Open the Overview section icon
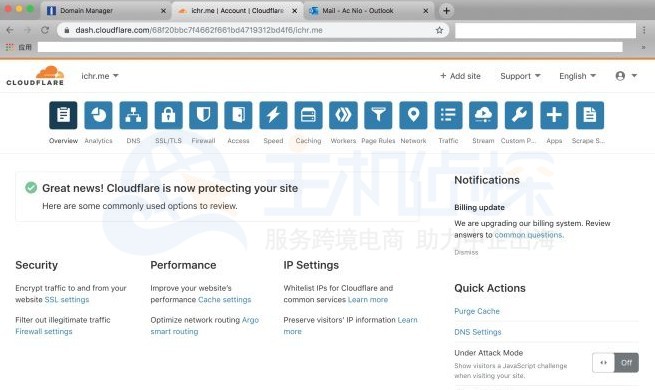655x390 pixels. 63,115
